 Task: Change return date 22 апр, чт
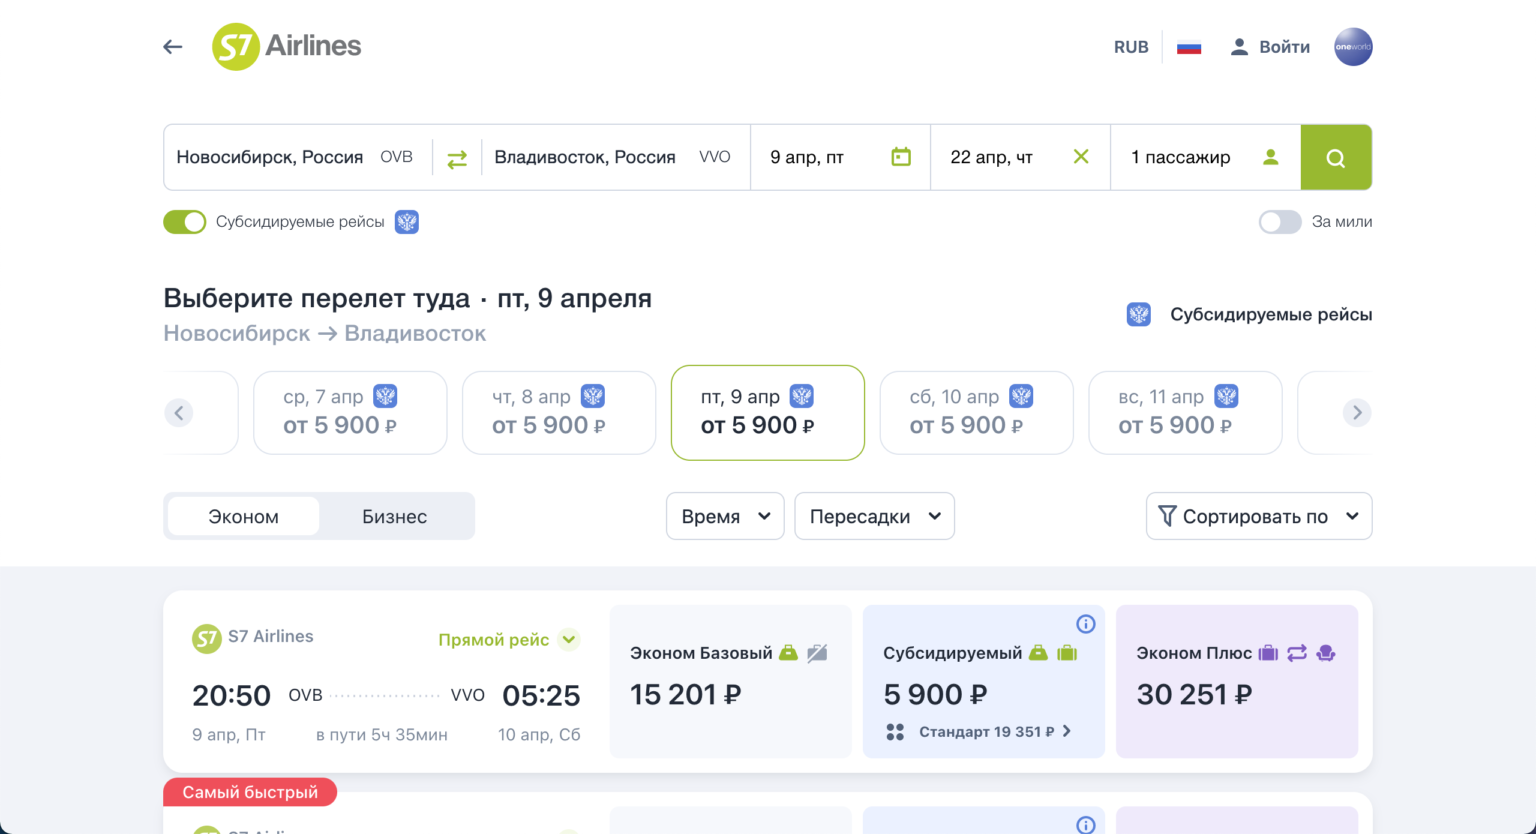1020,157
